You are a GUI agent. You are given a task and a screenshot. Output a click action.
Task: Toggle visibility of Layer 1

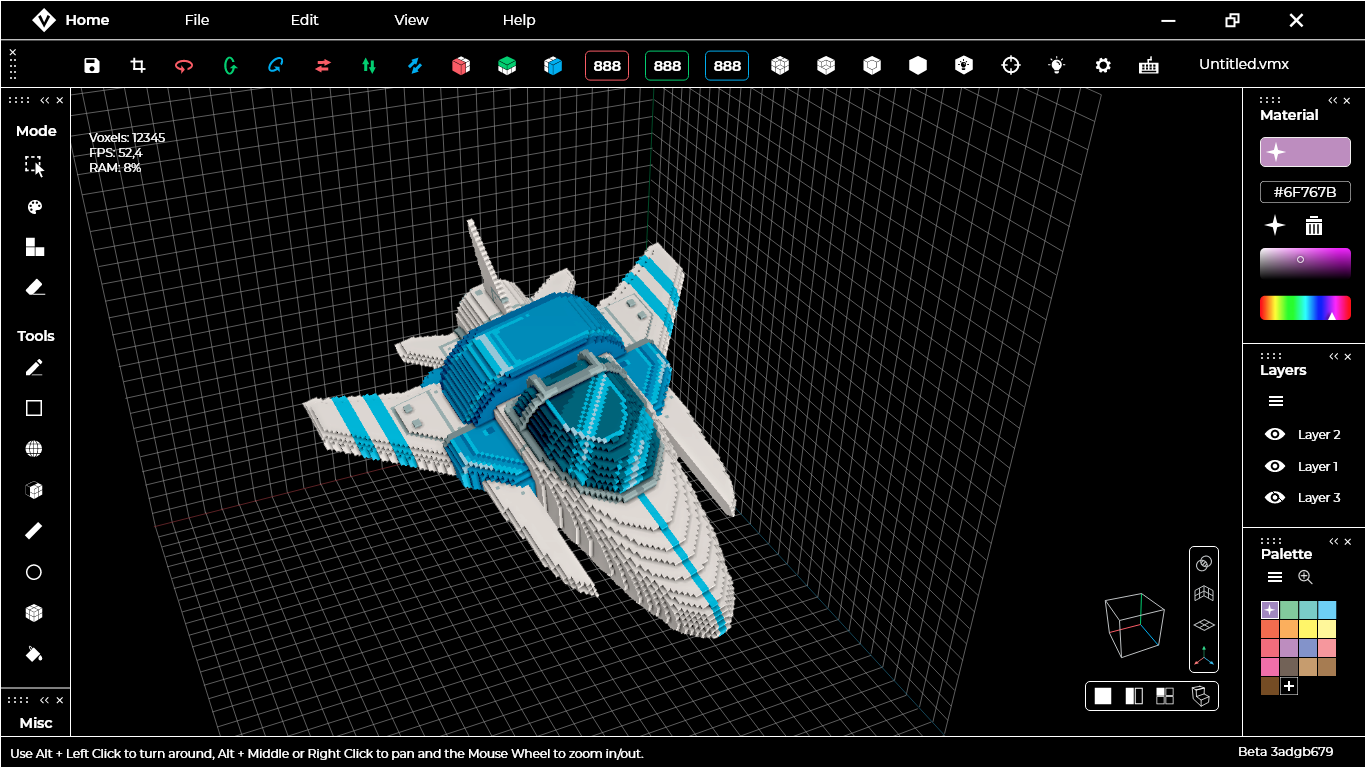(1274, 466)
